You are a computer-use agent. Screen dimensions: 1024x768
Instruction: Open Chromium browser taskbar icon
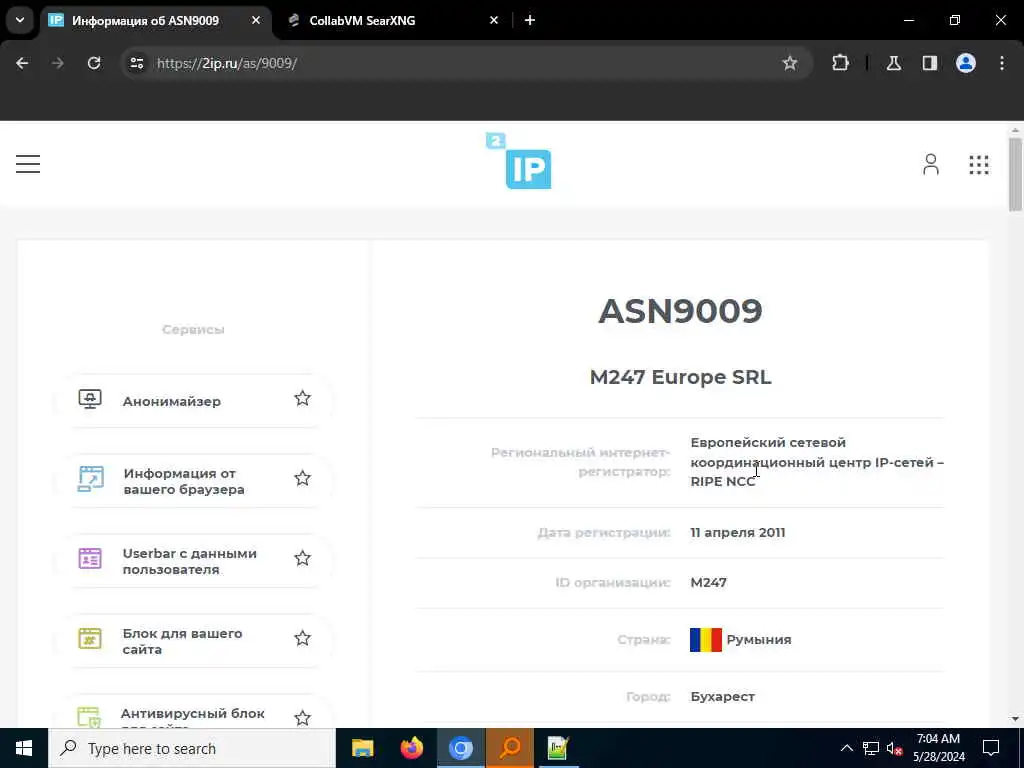coord(460,748)
